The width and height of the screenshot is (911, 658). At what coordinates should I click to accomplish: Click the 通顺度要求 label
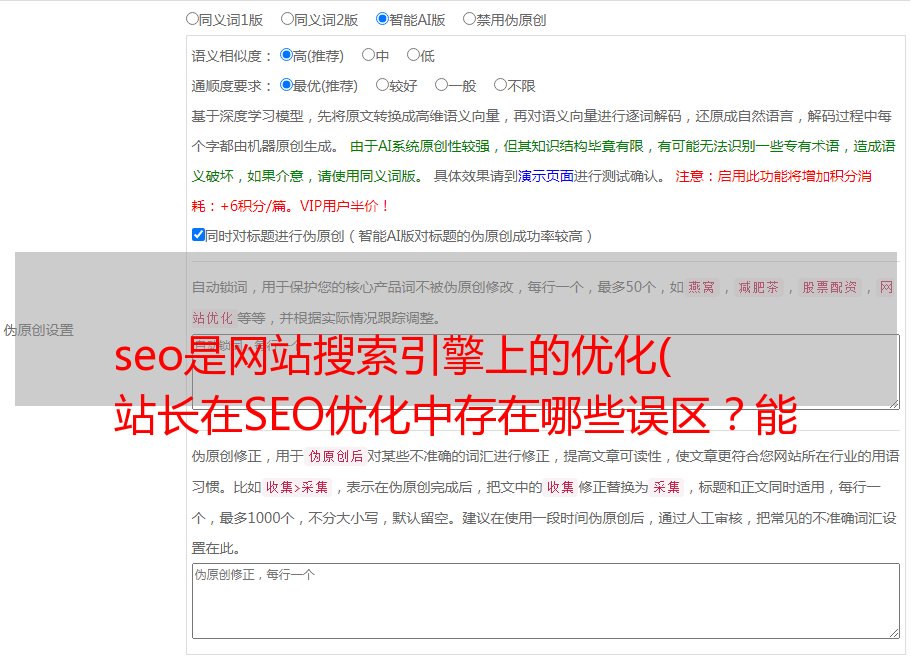tap(232, 86)
